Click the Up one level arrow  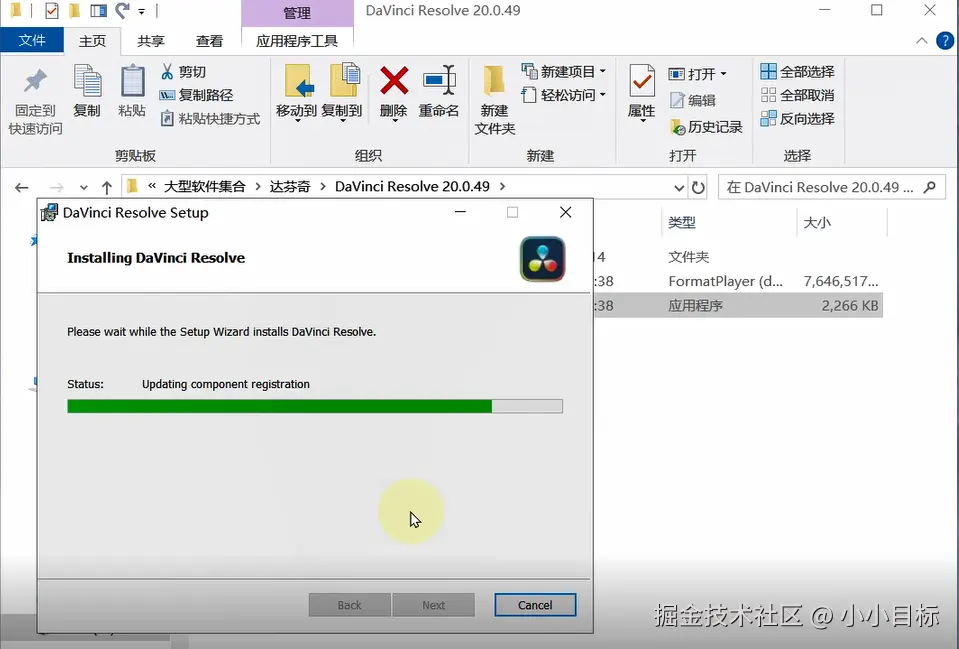[x=107, y=187]
